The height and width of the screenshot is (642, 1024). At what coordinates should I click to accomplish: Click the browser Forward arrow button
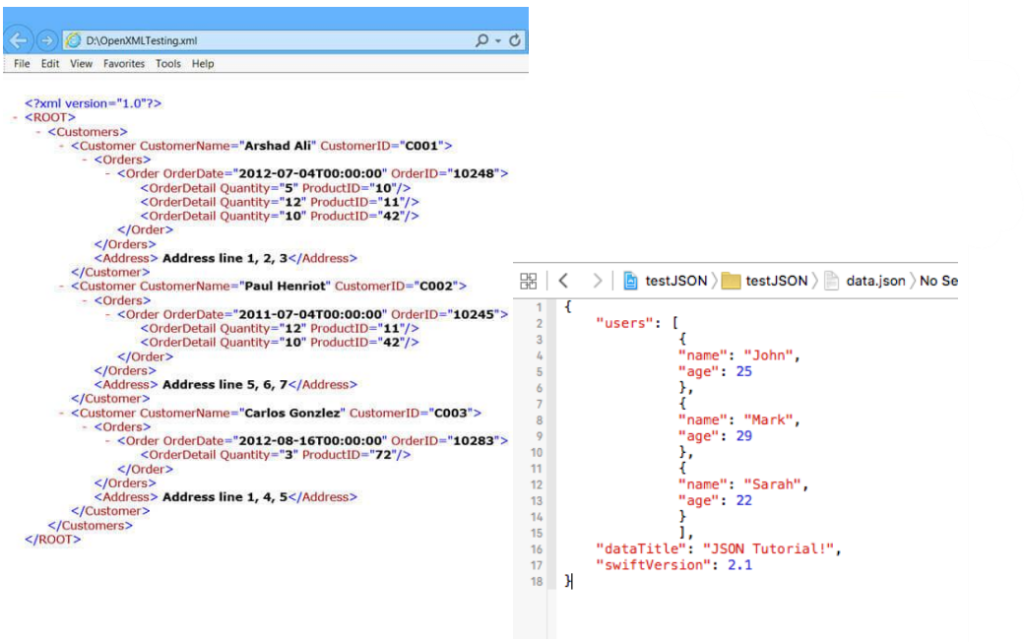pyautogui.click(x=46, y=40)
